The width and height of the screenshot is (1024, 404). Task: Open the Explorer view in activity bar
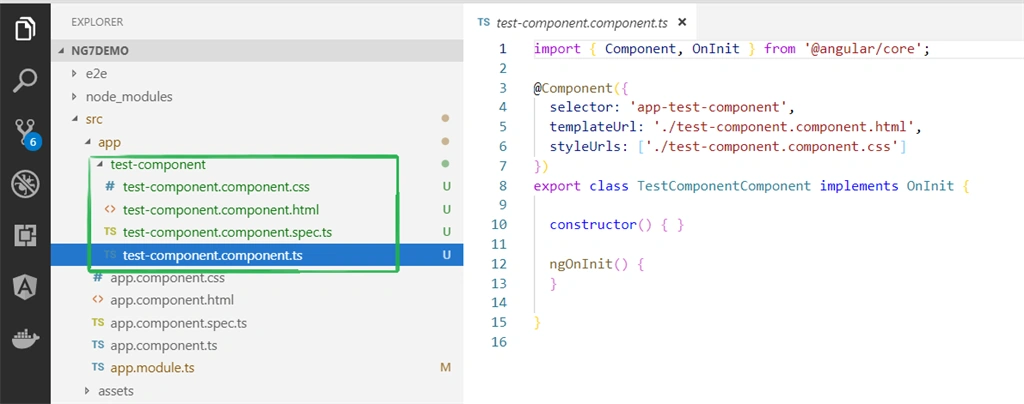25,29
